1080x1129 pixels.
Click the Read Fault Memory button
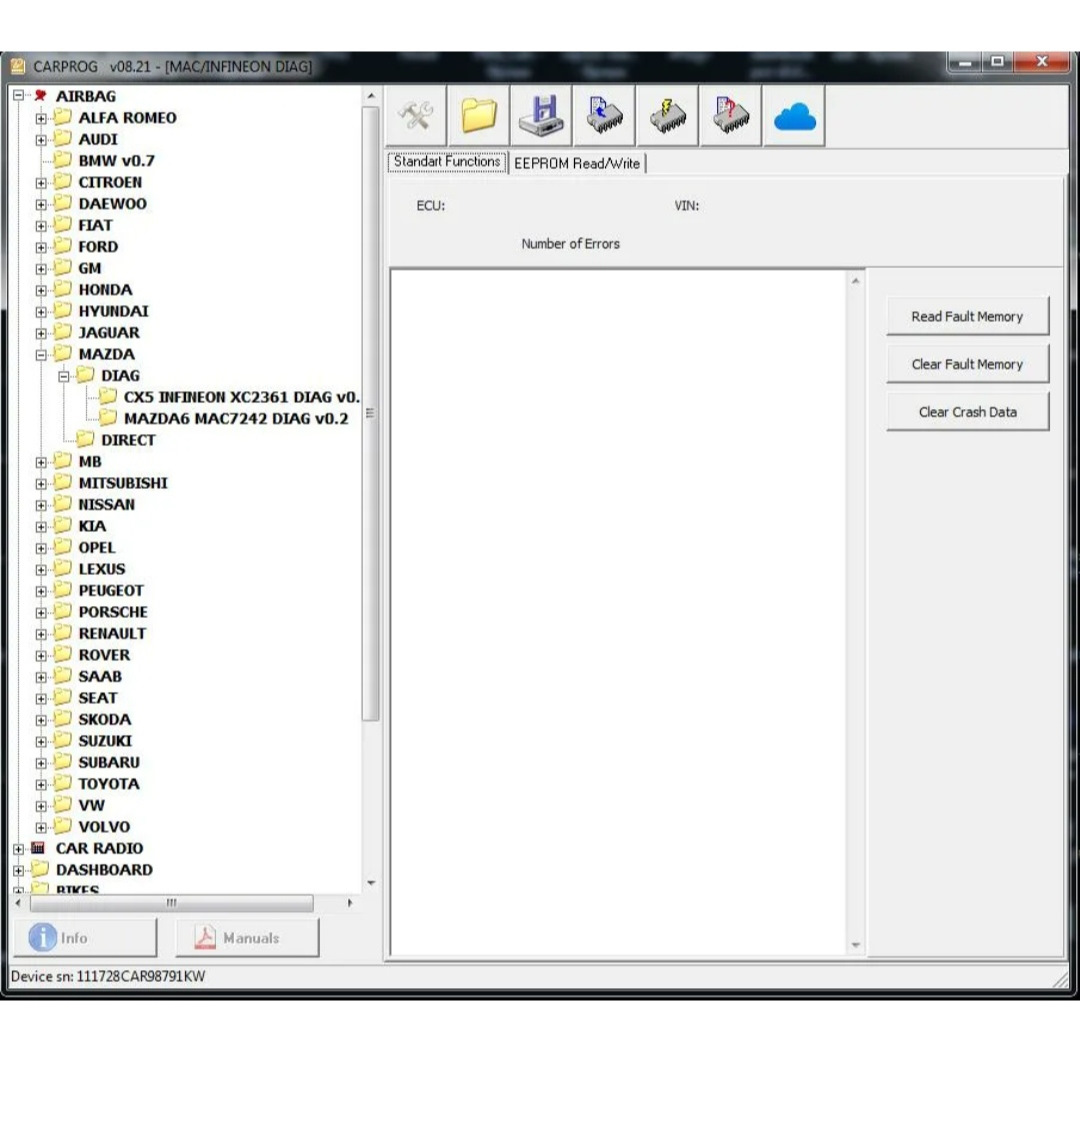pyautogui.click(x=967, y=316)
